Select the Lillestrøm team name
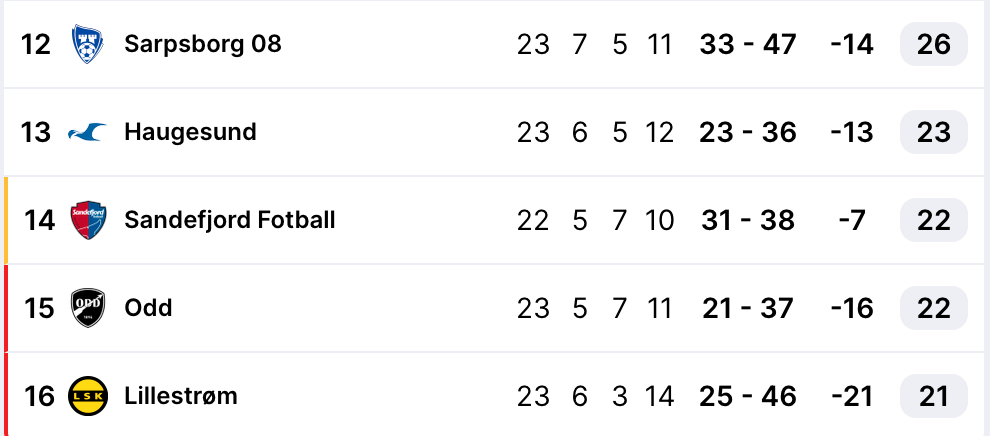990x436 pixels. 181,396
